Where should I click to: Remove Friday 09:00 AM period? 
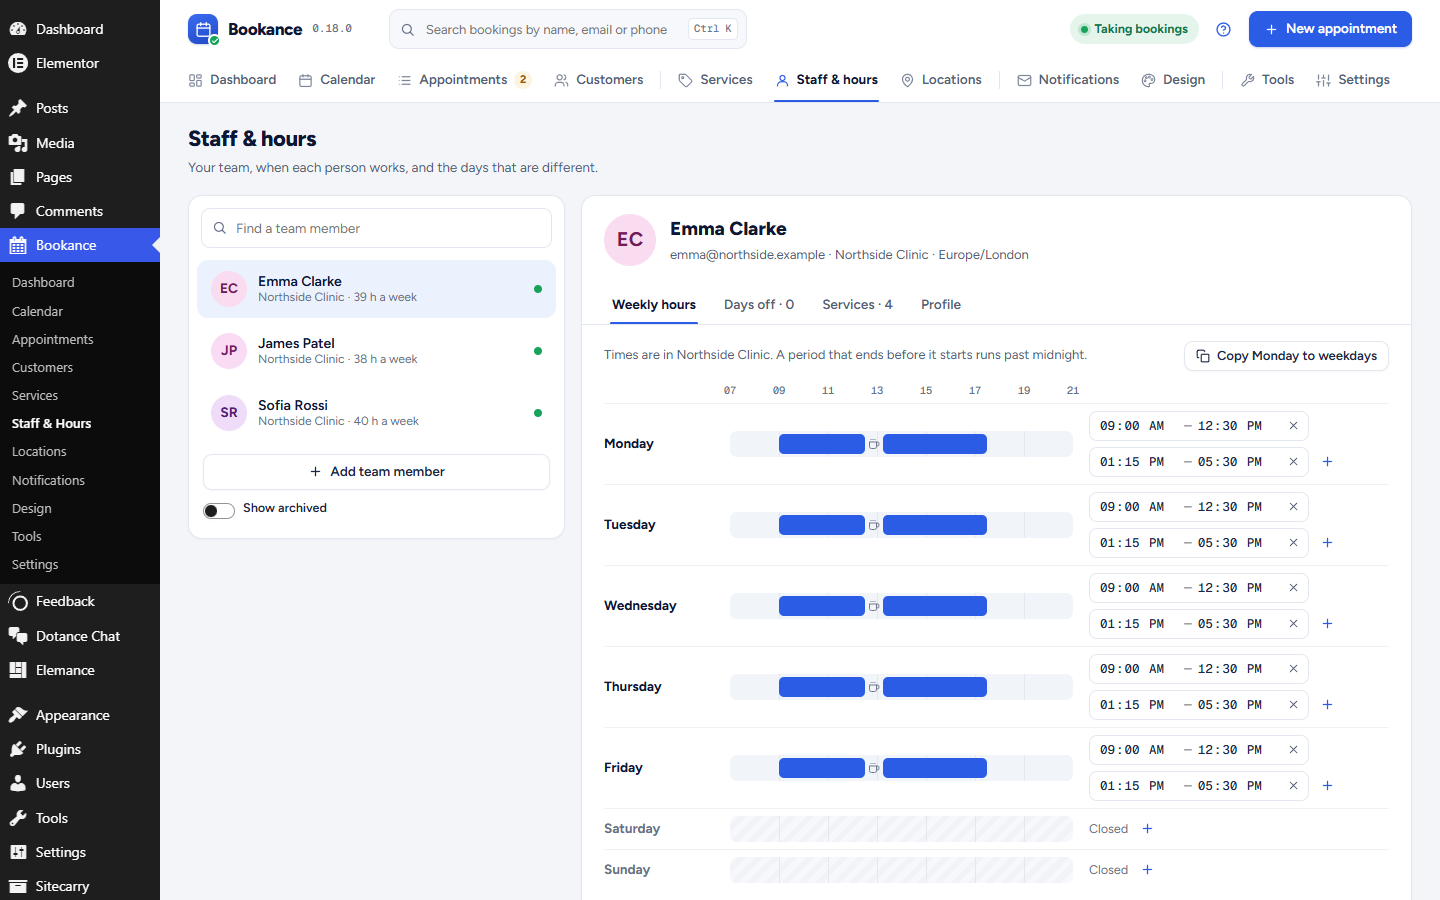(x=1293, y=750)
